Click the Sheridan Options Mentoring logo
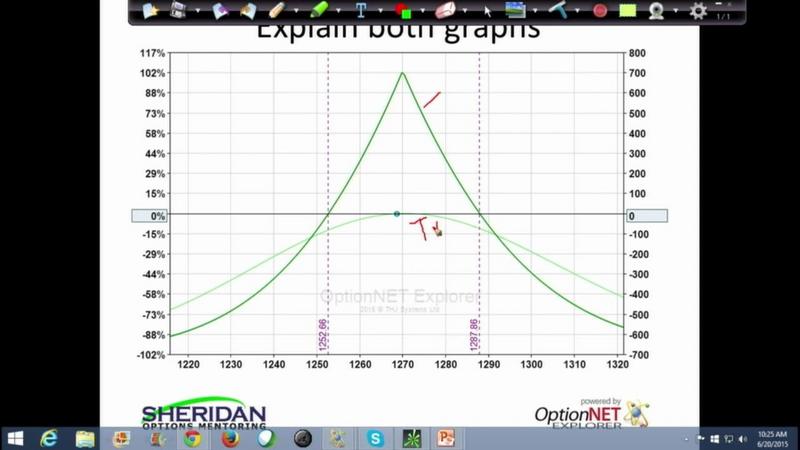 204,414
